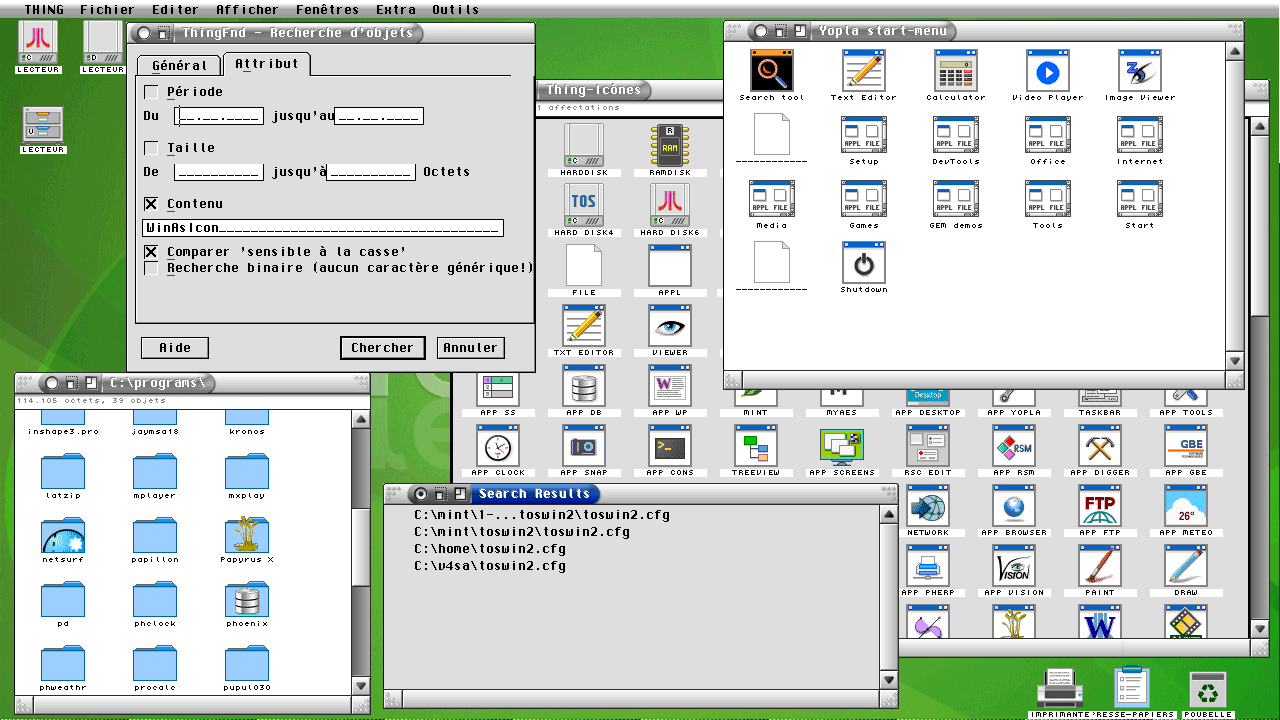Uncheck the Contenu checkbox
Screen dimensions: 1280x720
[x=152, y=204]
